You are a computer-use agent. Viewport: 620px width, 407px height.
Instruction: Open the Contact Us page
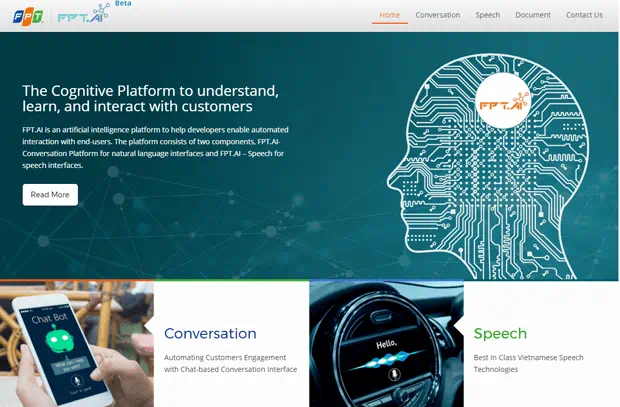coord(584,15)
